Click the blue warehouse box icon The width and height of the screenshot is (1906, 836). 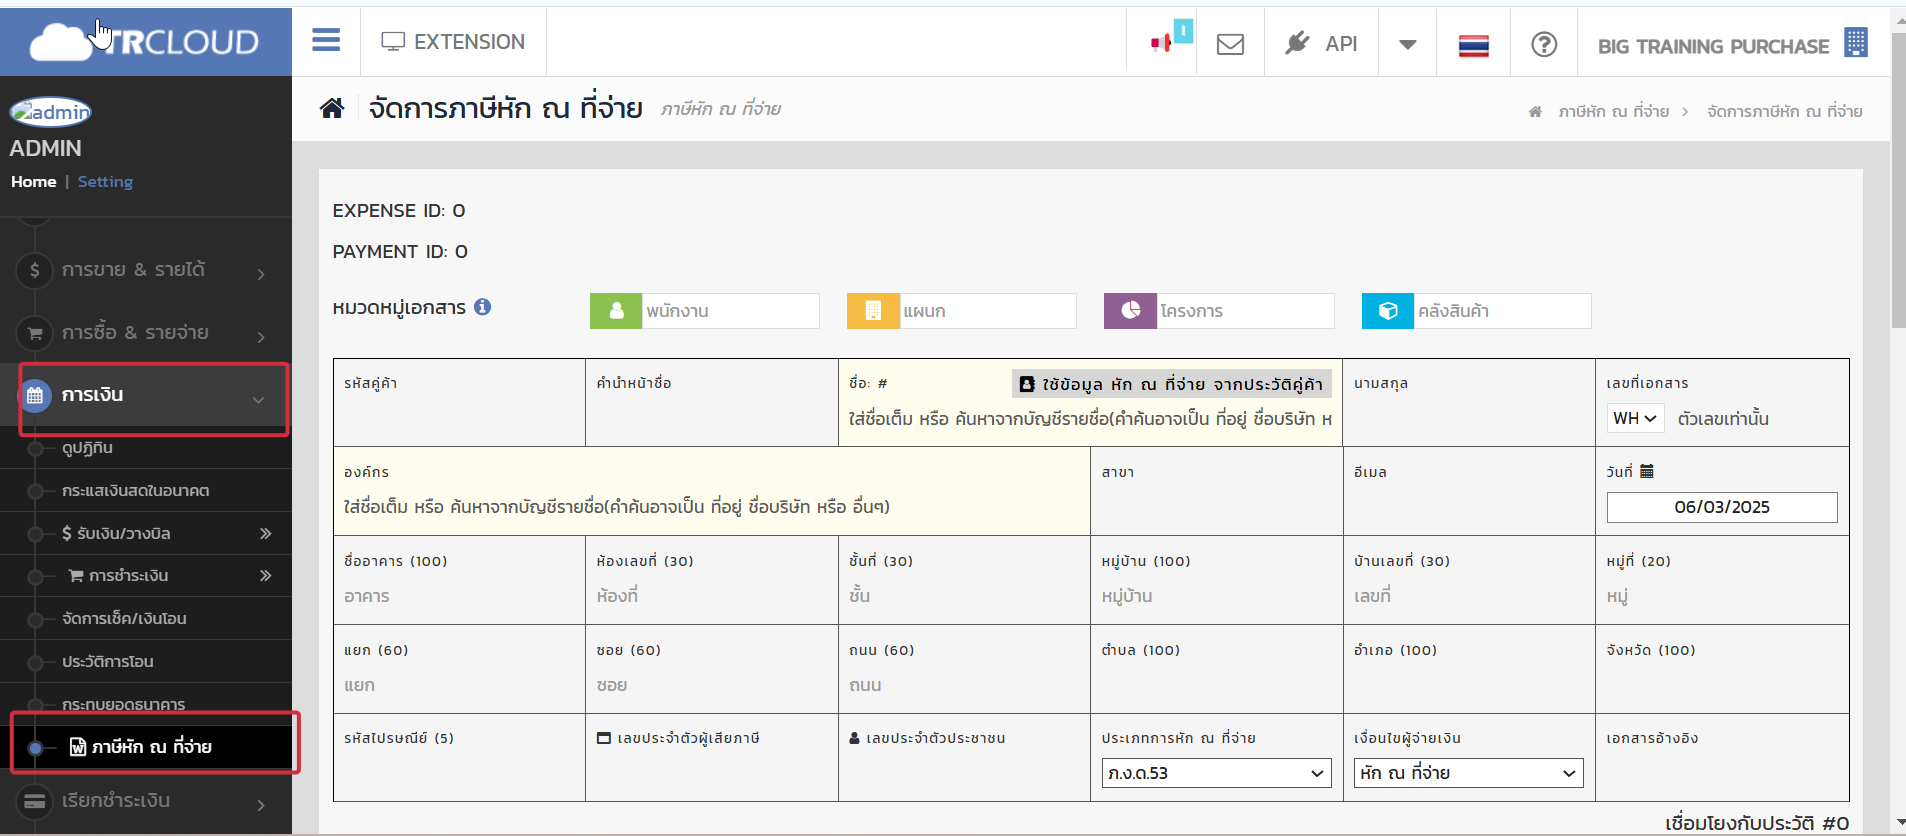point(1387,311)
